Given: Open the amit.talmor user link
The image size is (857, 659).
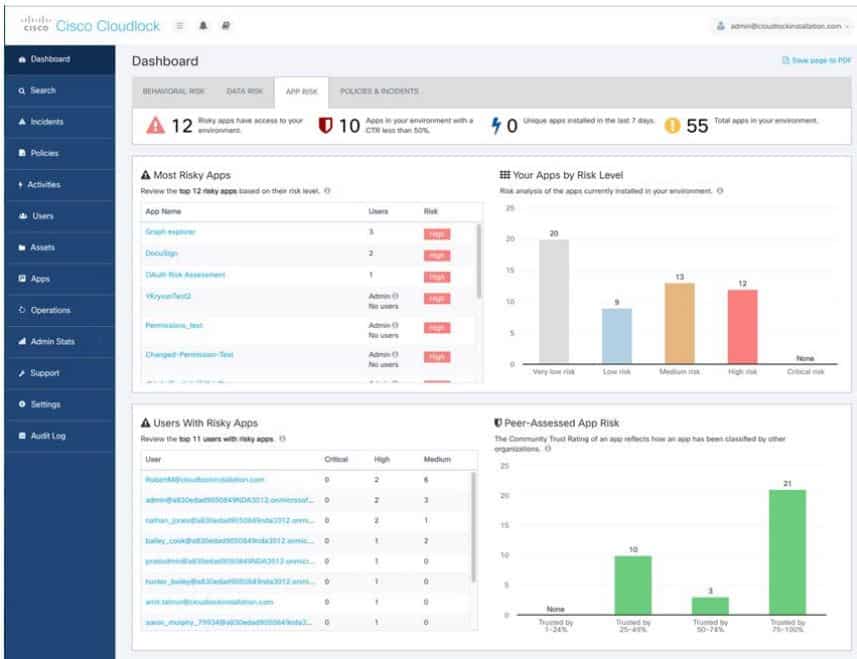Looking at the screenshot, I should pos(209,602).
